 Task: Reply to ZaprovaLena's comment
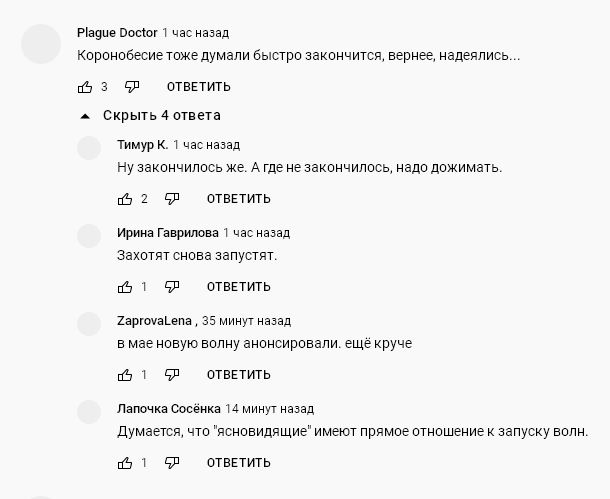click(x=238, y=375)
